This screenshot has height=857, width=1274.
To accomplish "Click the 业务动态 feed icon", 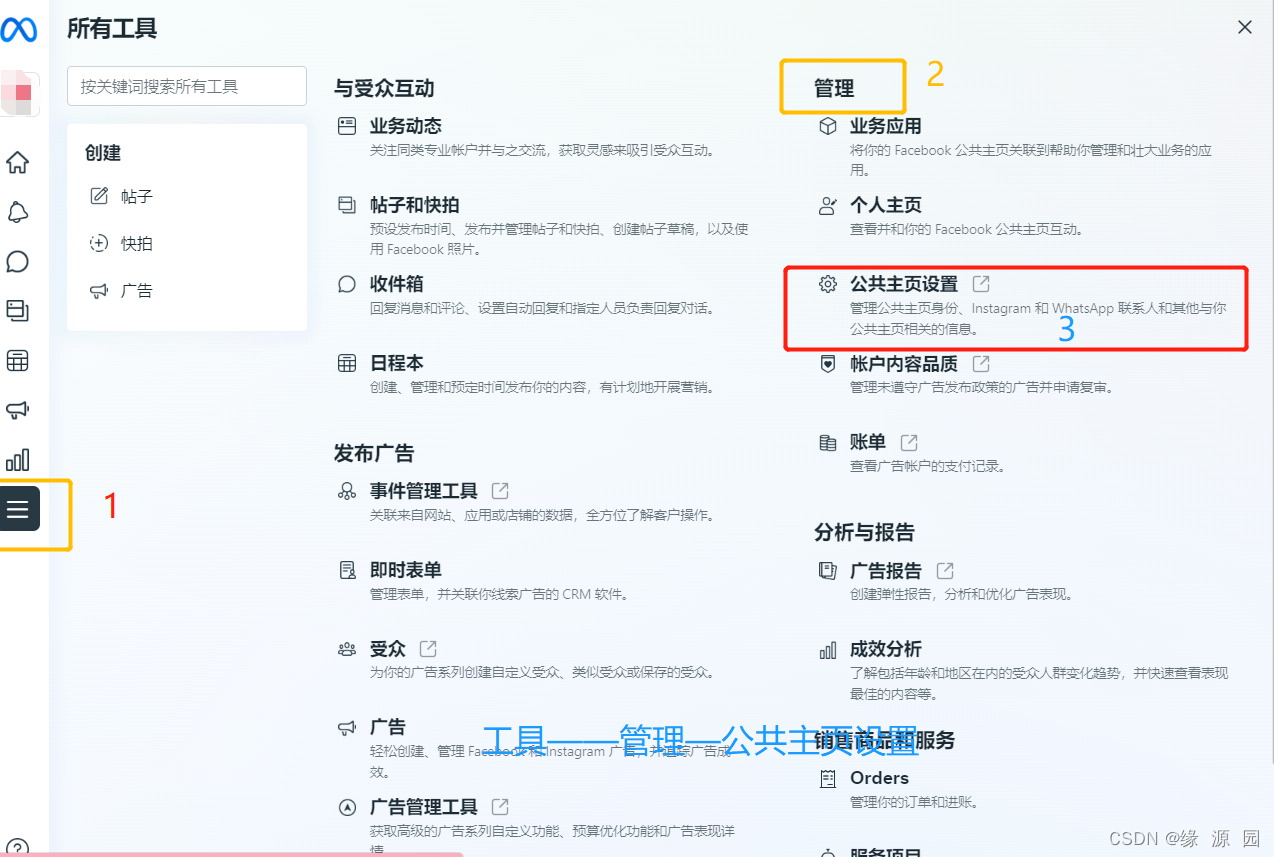I will click(x=347, y=126).
